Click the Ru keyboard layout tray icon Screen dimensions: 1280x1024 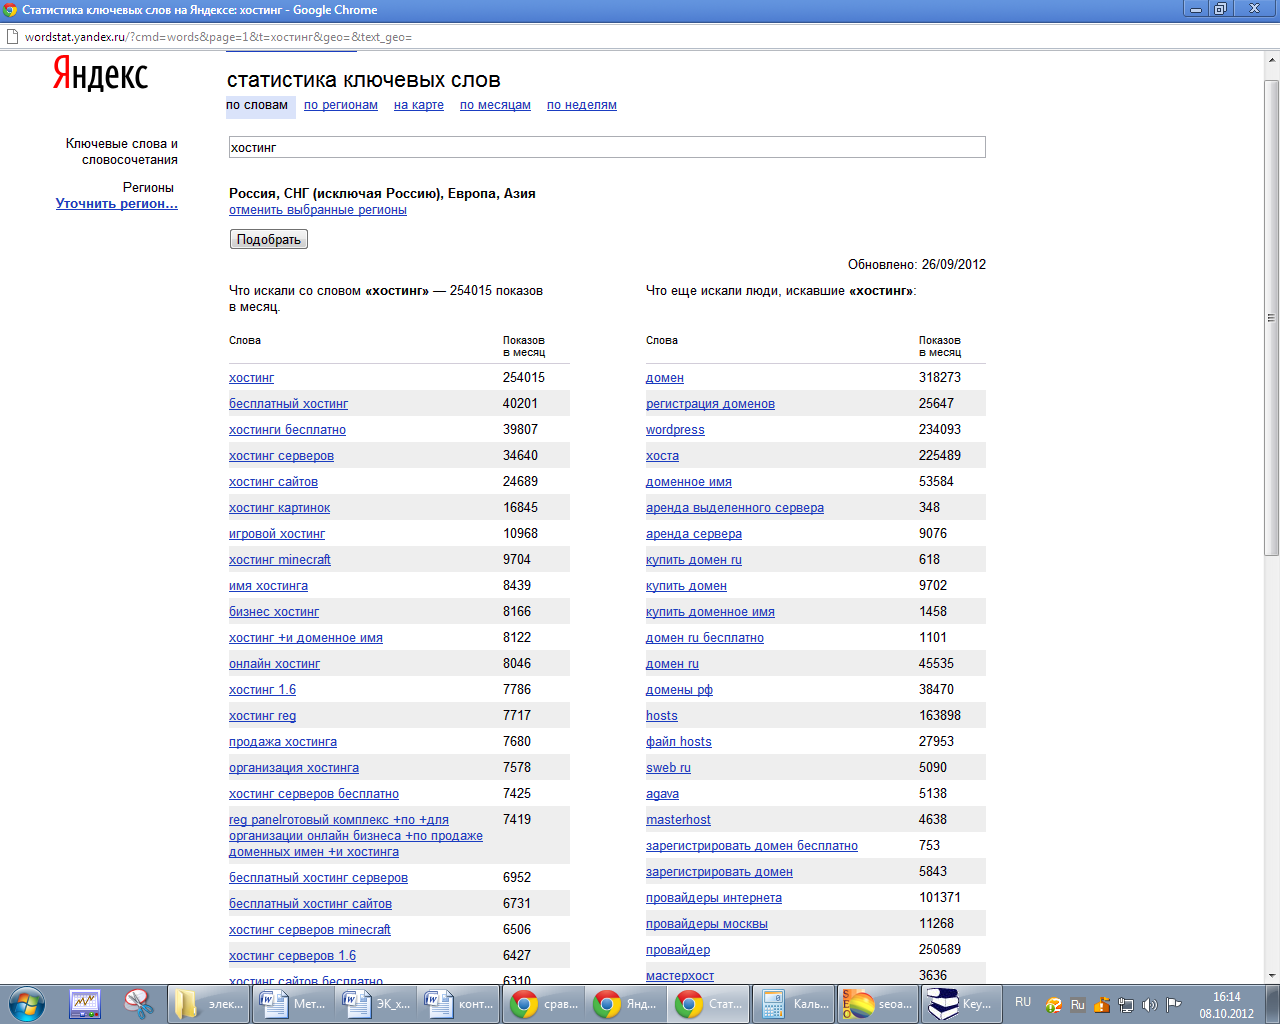[1078, 1004]
